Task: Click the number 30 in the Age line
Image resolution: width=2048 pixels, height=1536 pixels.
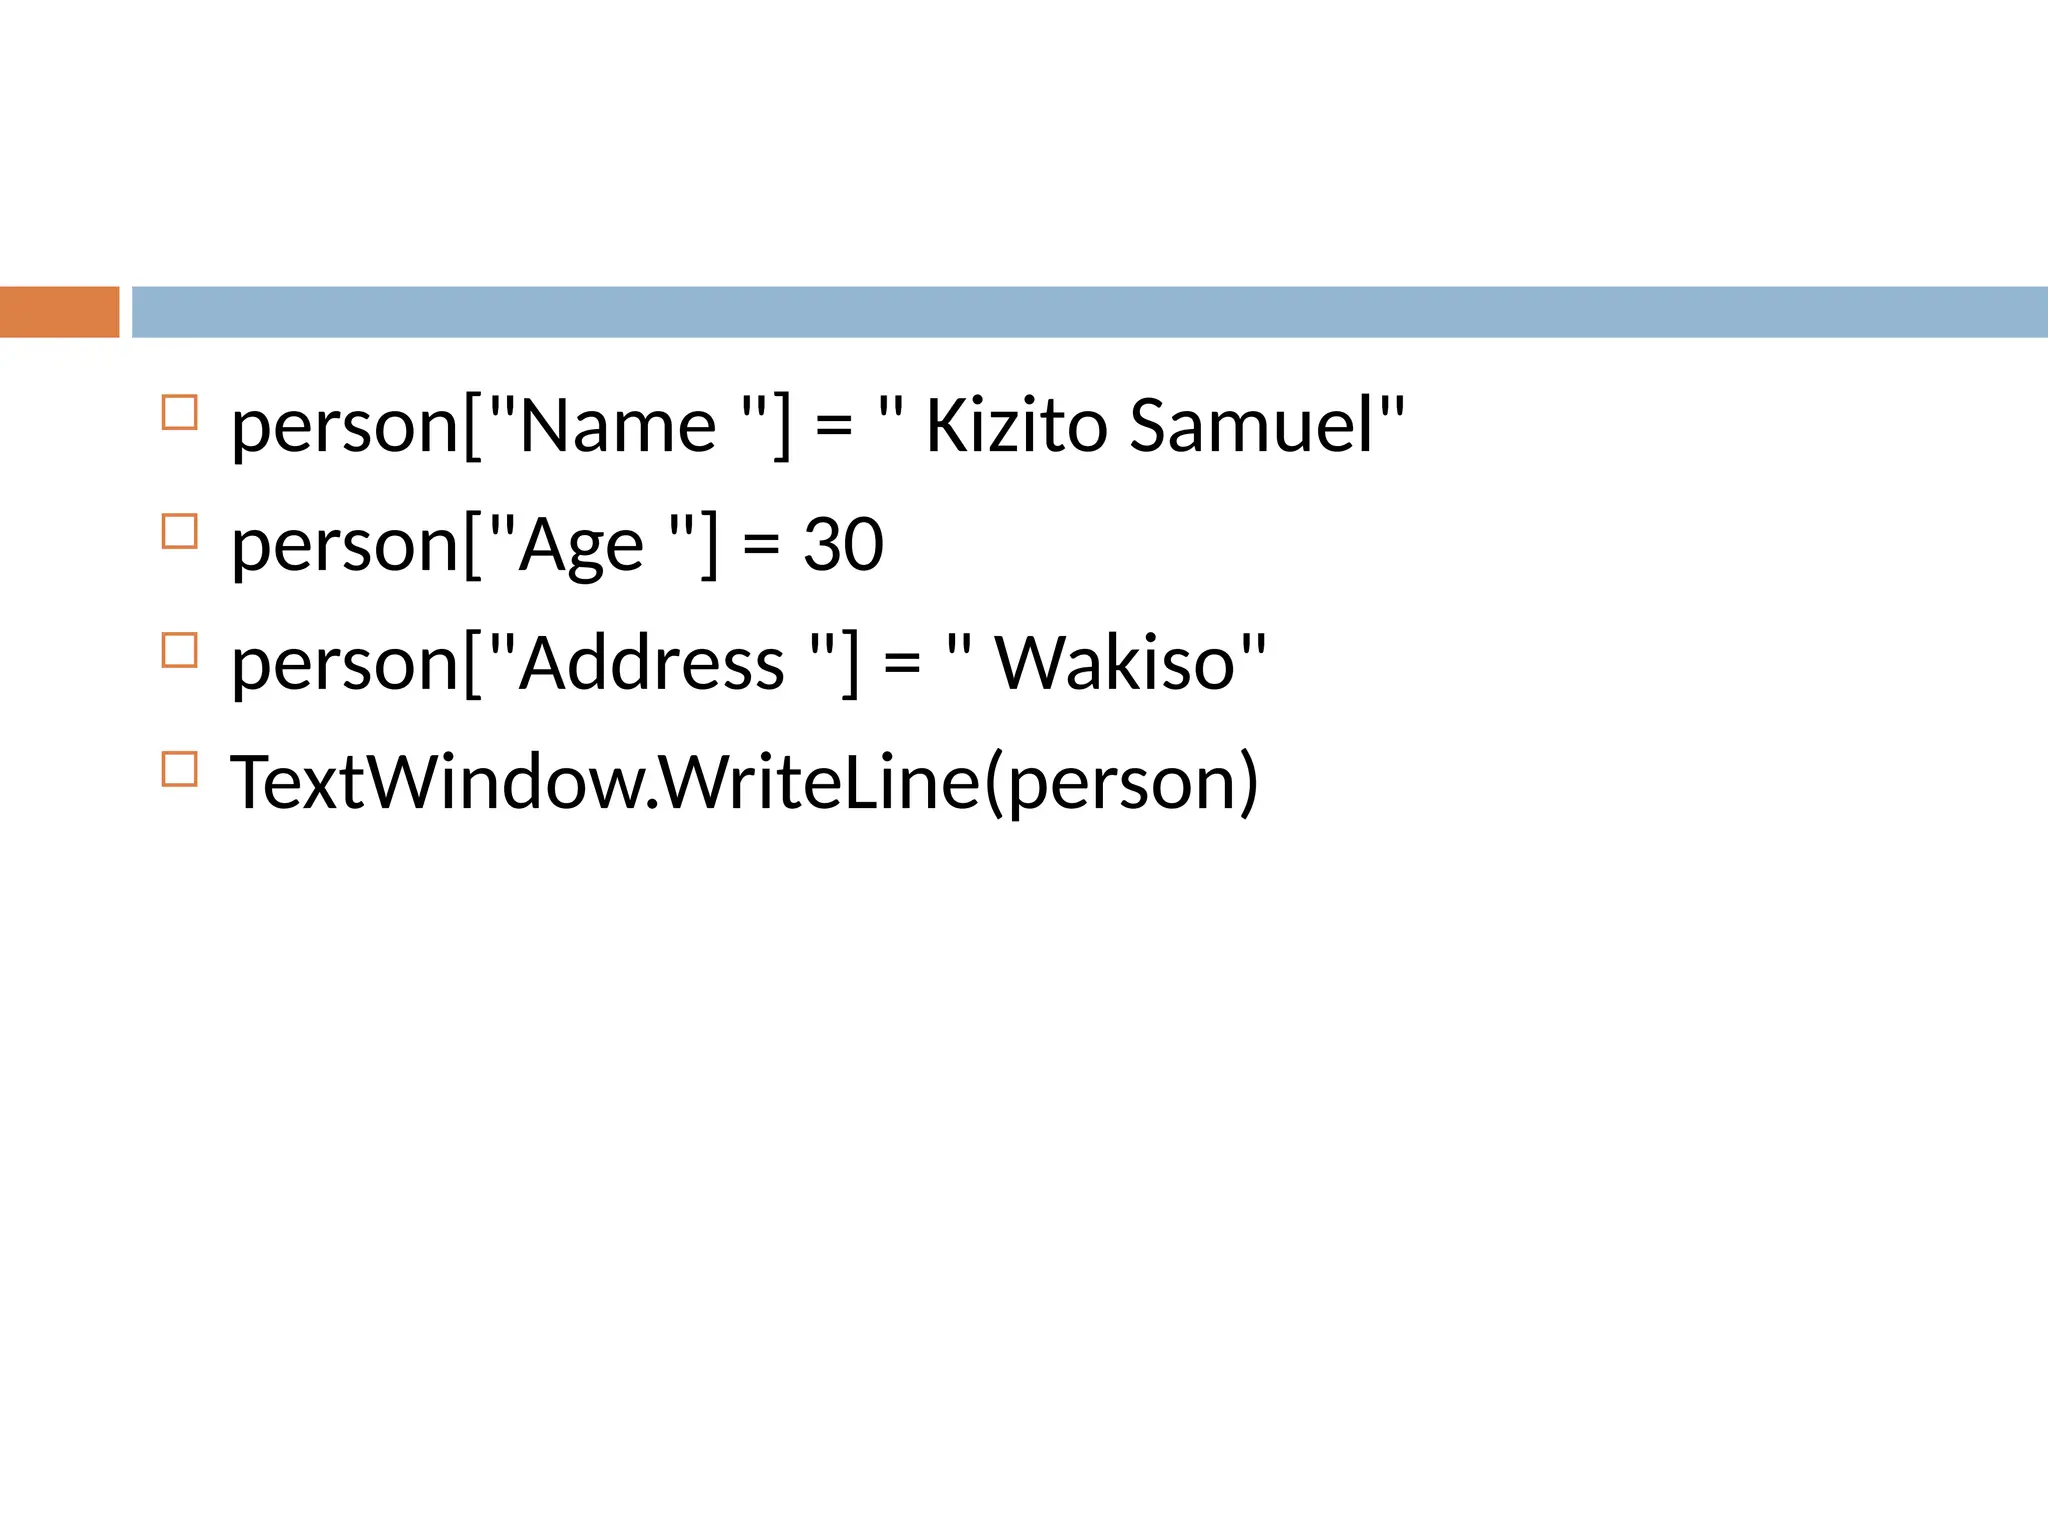Action: coord(843,545)
